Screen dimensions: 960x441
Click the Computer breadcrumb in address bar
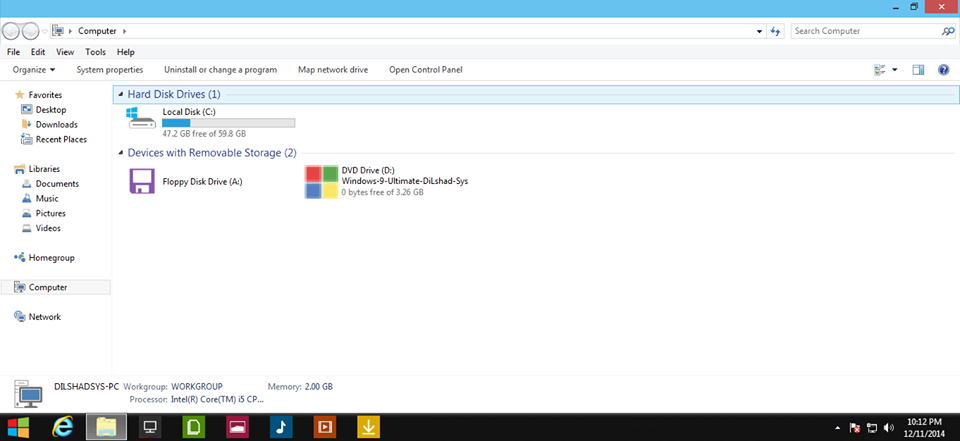pyautogui.click(x=98, y=31)
